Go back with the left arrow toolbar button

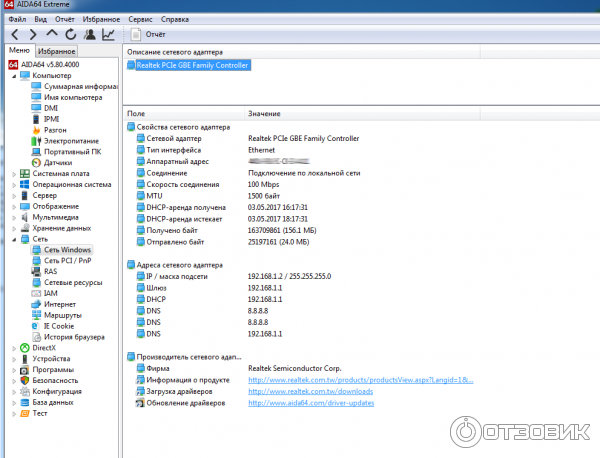15,34
